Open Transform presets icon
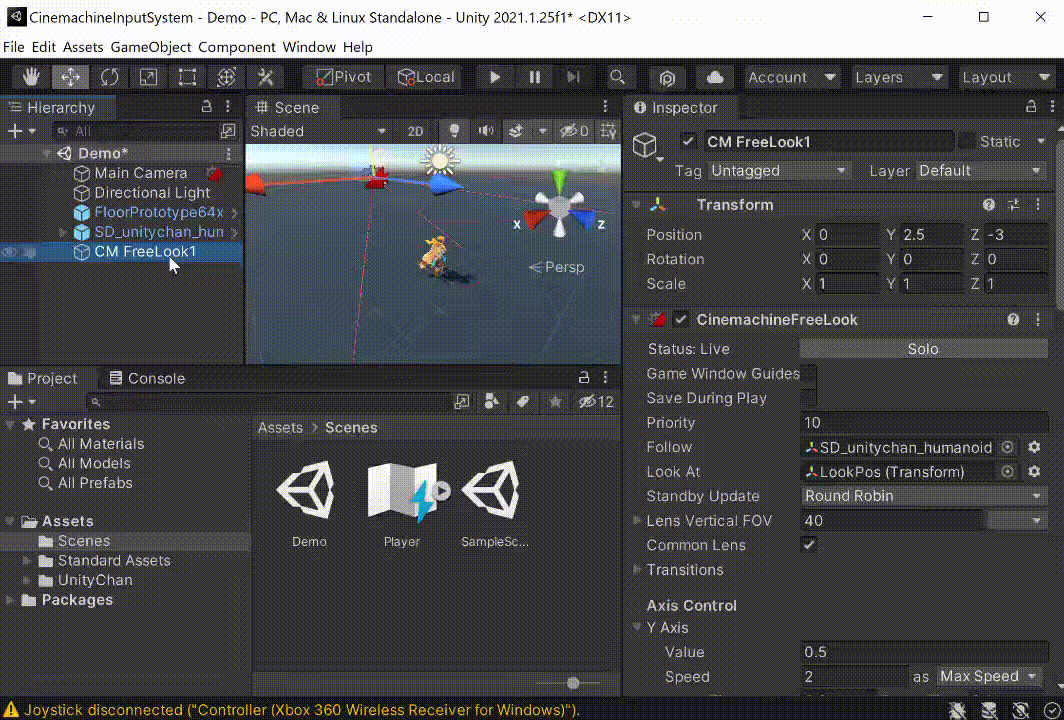 tap(1013, 204)
